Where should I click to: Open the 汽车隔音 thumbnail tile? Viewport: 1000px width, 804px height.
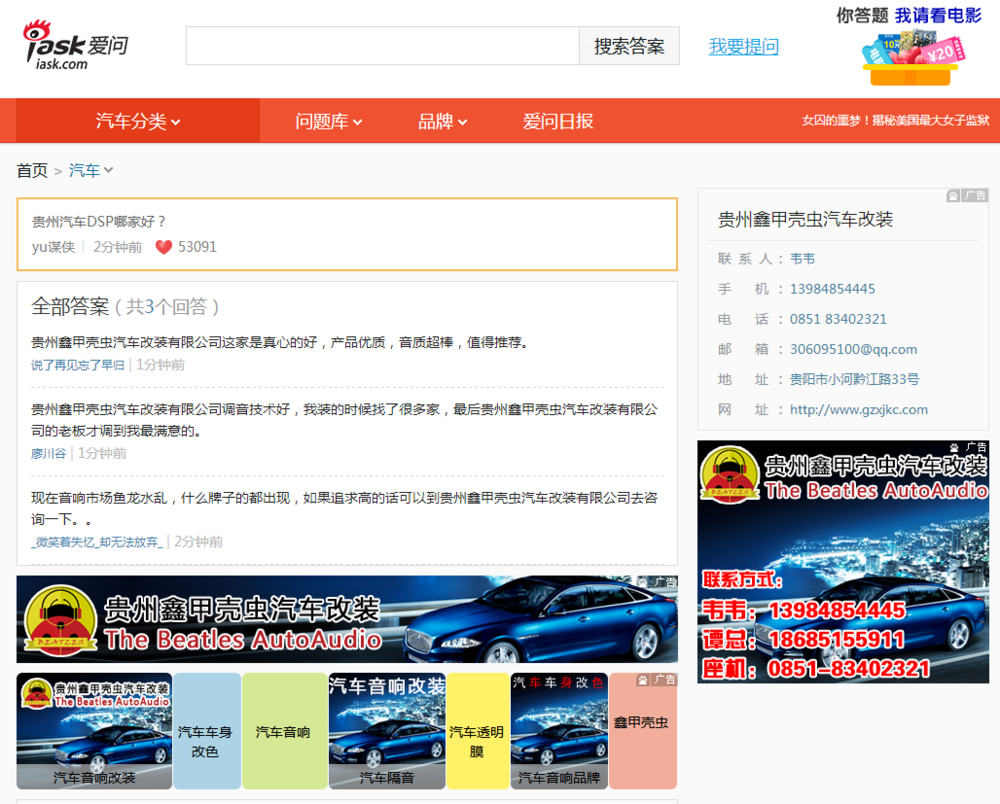[386, 731]
